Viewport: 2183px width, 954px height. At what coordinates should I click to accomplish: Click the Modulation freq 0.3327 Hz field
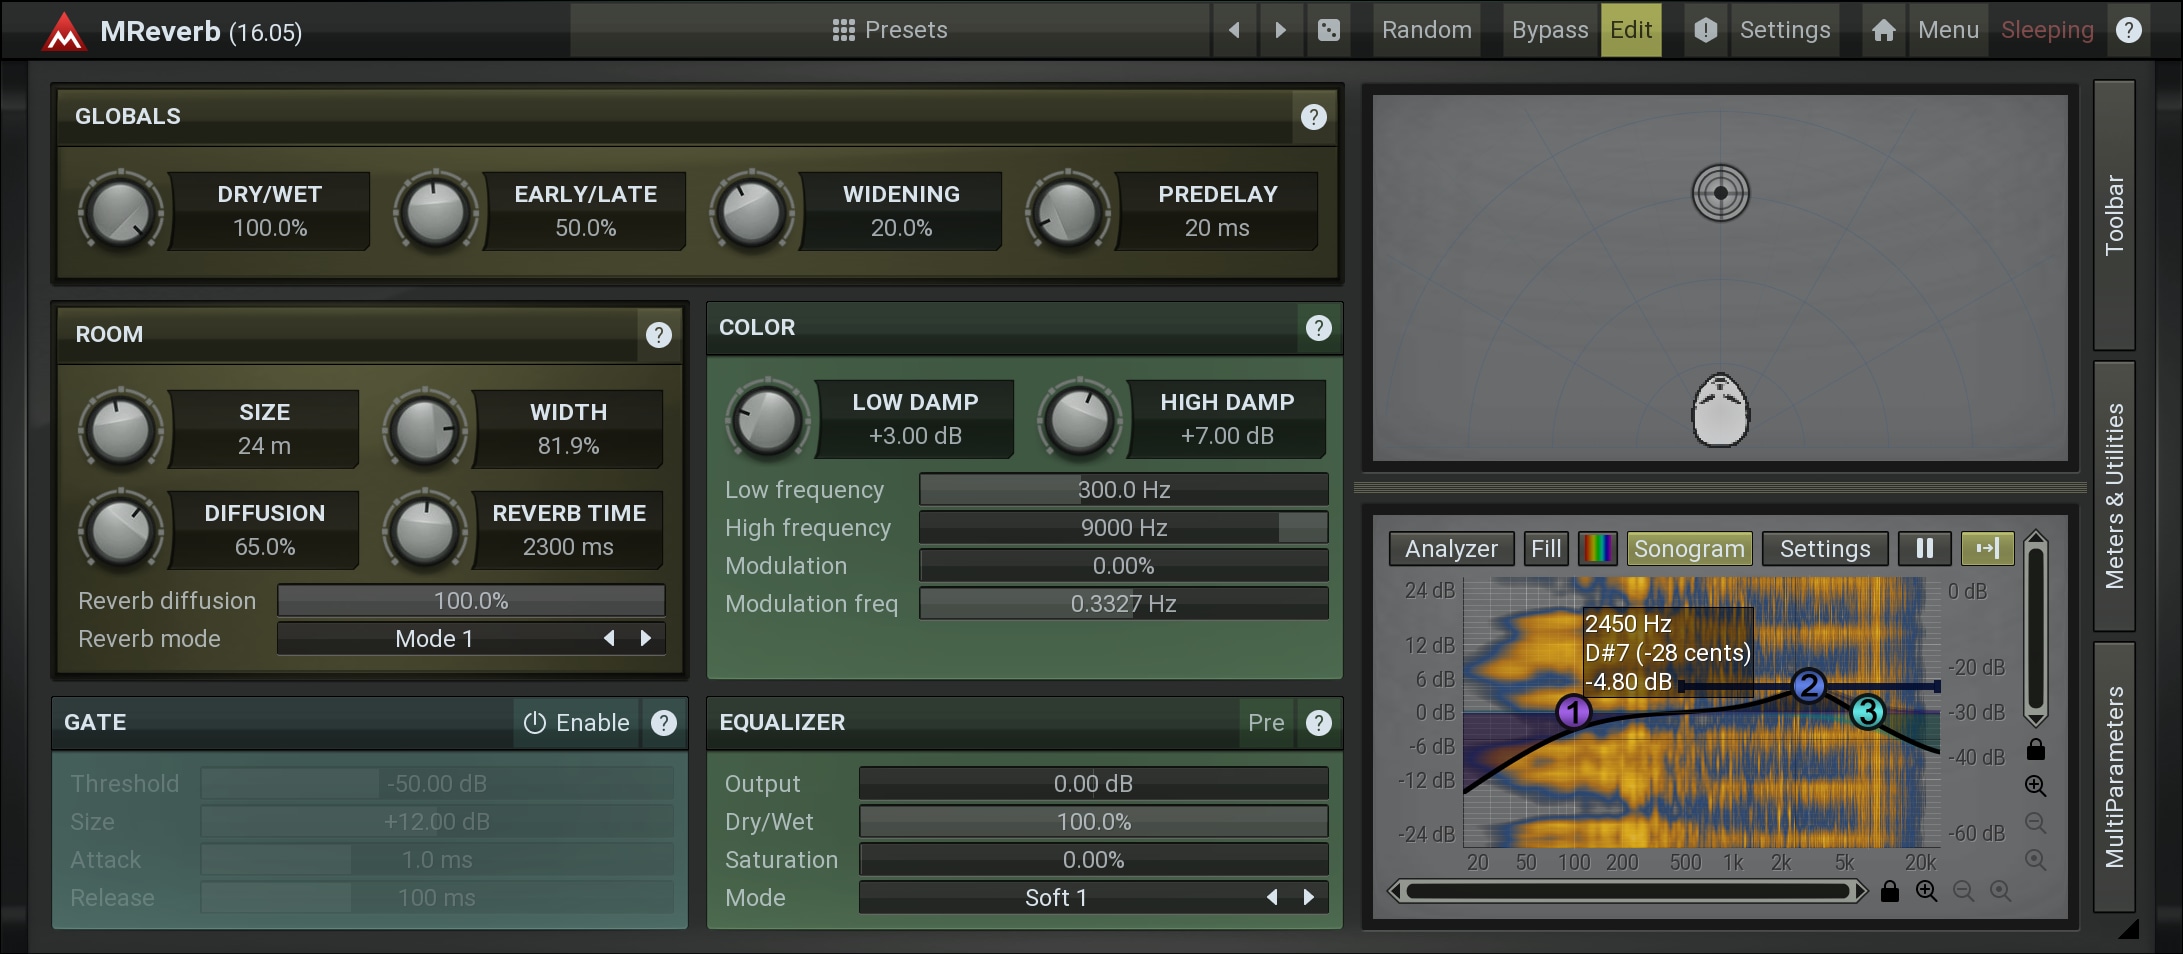pos(1124,603)
